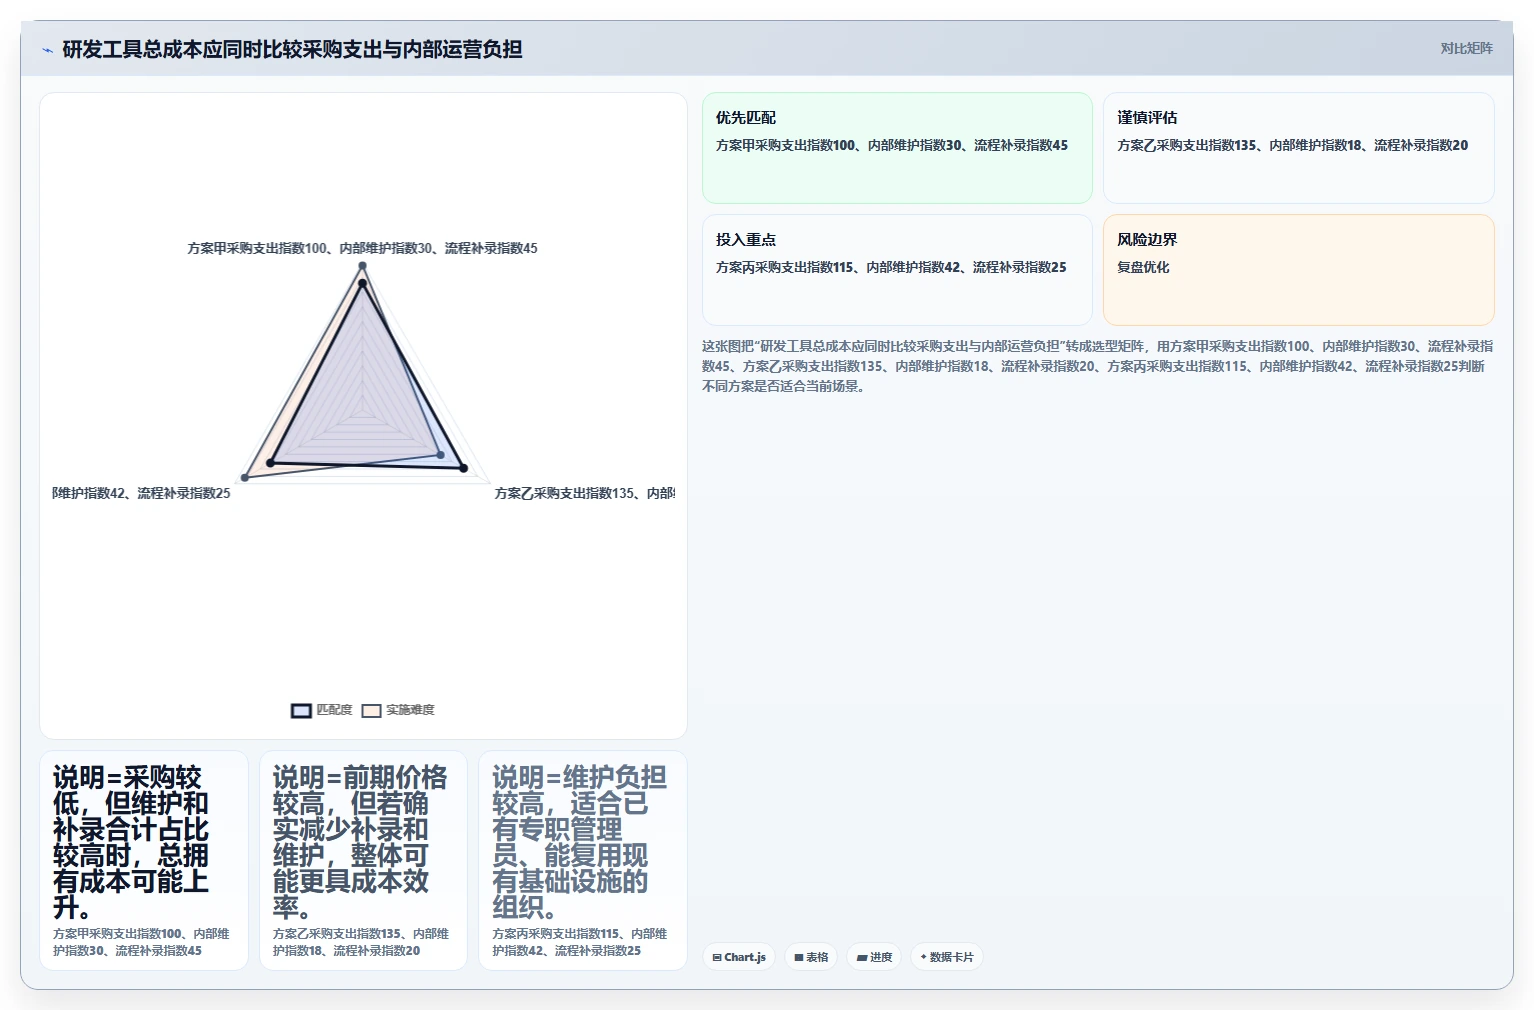The width and height of the screenshot is (1534, 1010).
Task: Open the card 说明=维护负担较高
Action: click(x=583, y=860)
